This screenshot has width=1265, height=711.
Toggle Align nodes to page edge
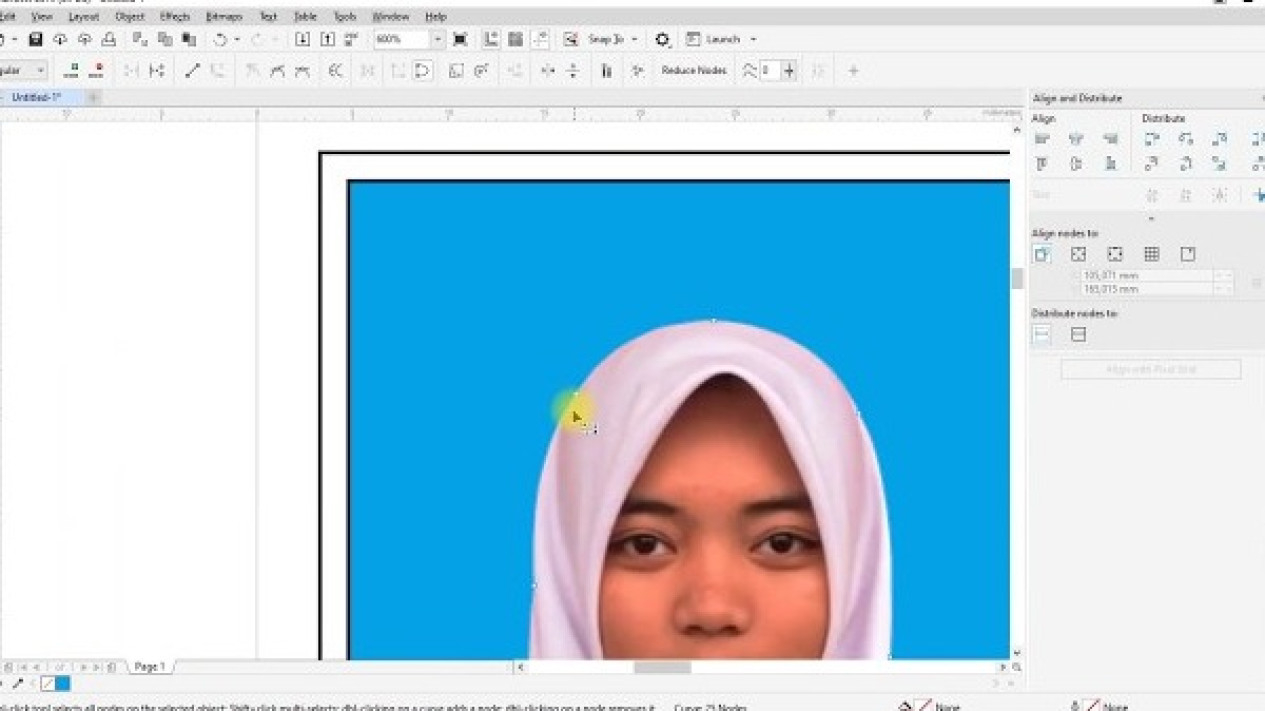(x=1078, y=254)
